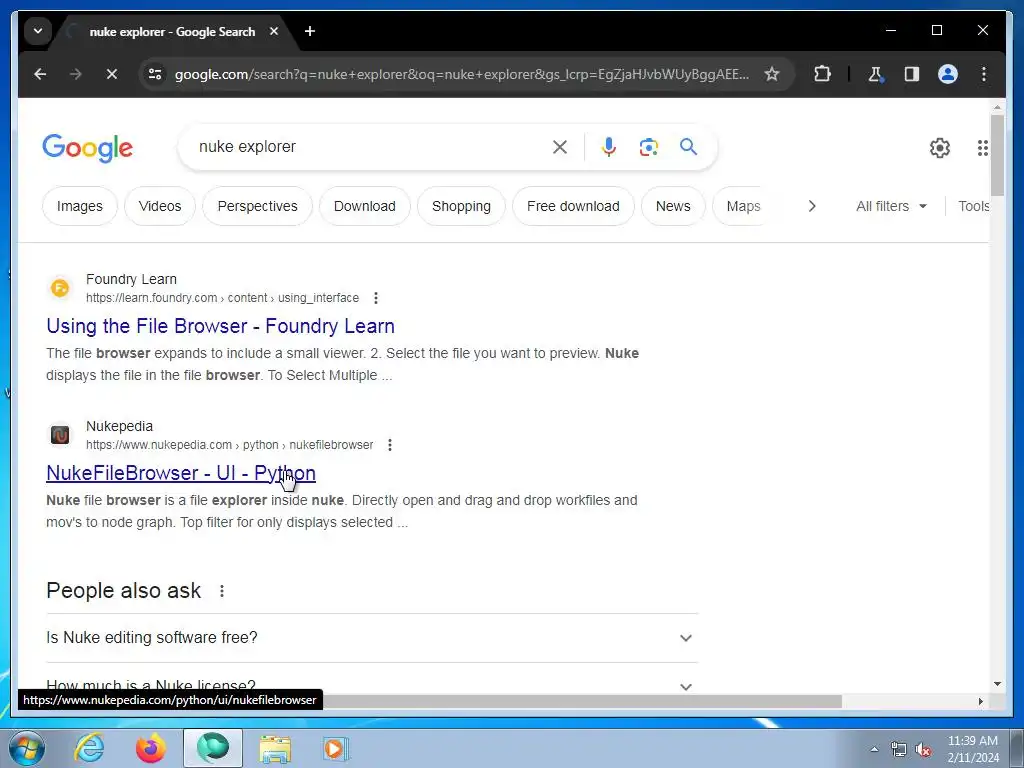Viewport: 1024px width, 768px height.
Task: Open NukeFileBrowser - UI - Python link
Action: [181, 473]
